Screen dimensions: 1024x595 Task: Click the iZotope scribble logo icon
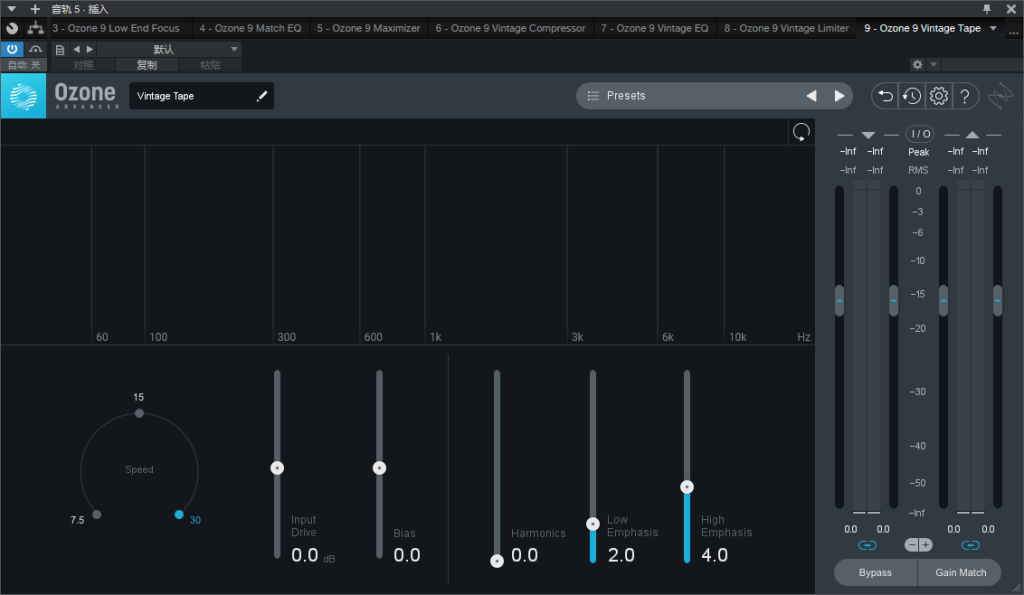(x=1000, y=97)
